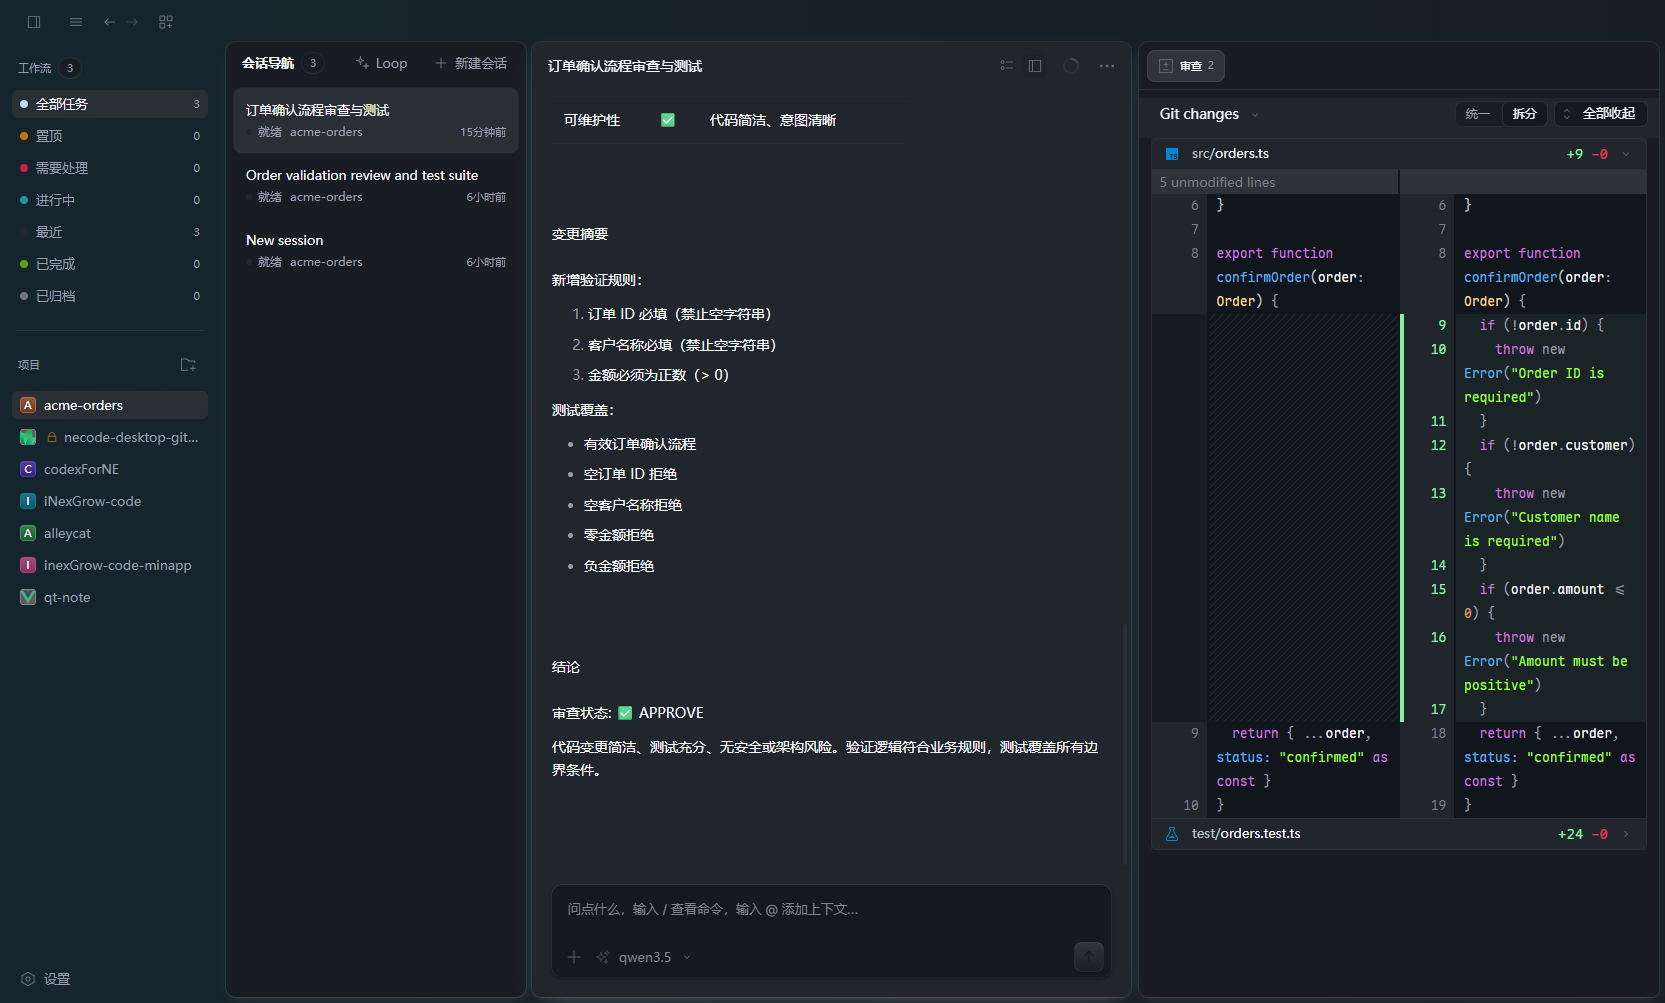Open the necode-desktop-git project
The height and width of the screenshot is (1003, 1665).
(x=110, y=437)
